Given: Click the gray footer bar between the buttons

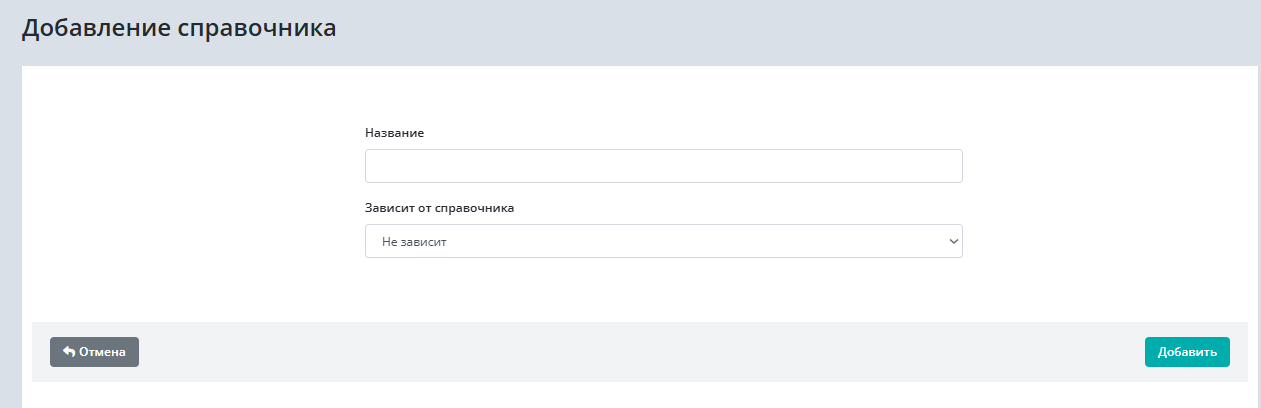Looking at the screenshot, I should 640,352.
